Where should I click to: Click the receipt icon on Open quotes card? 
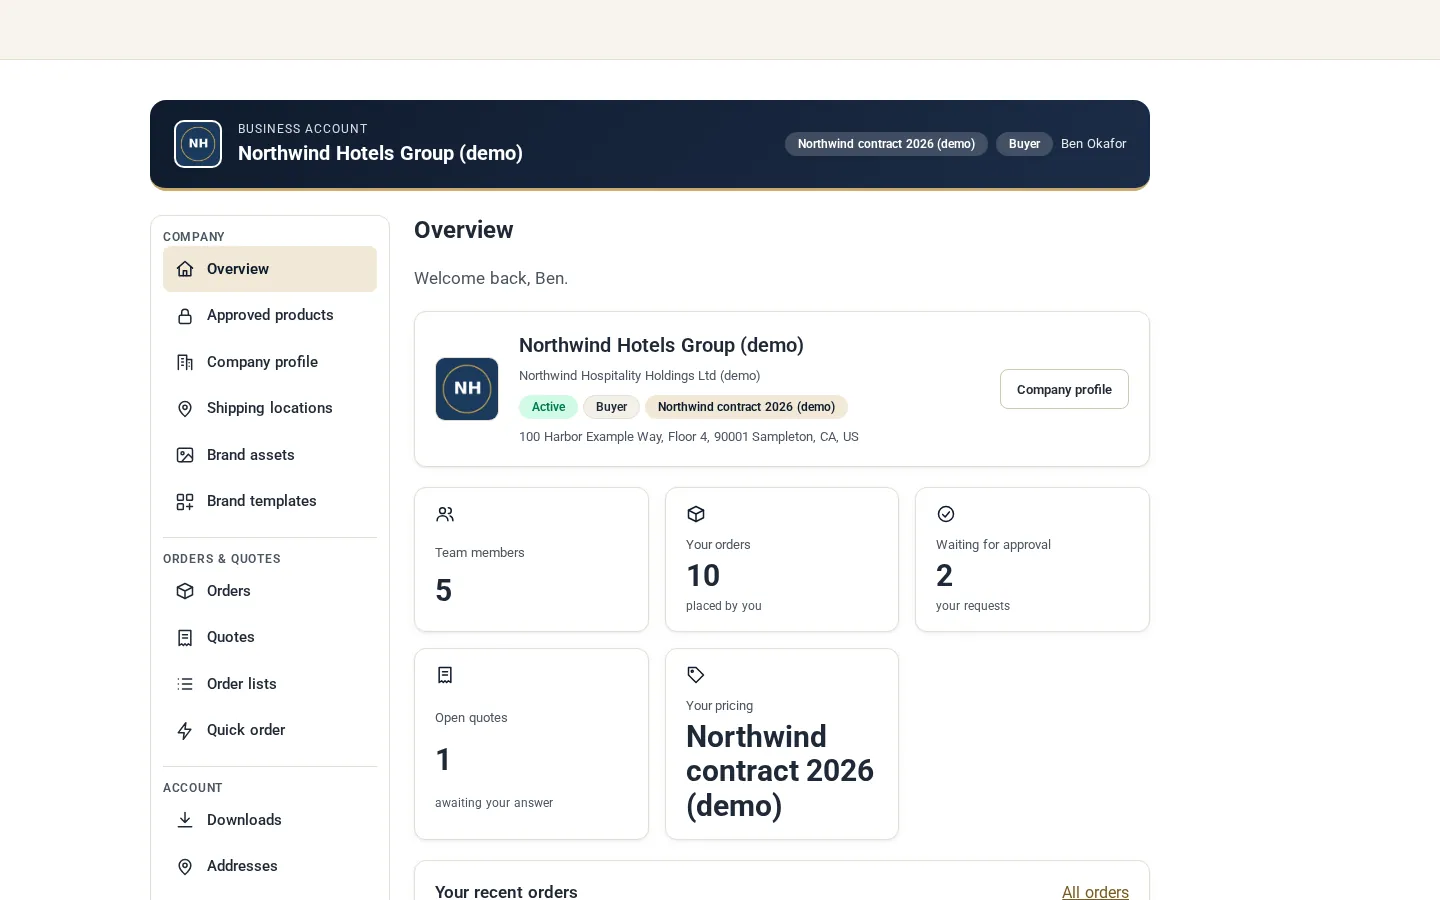(x=445, y=675)
